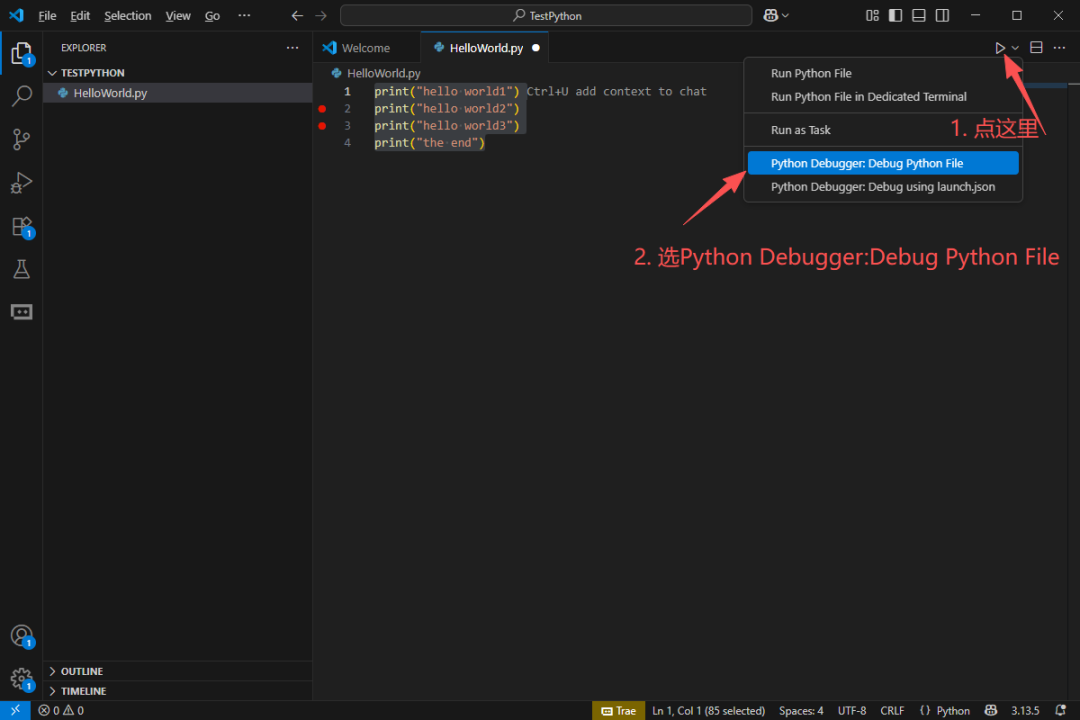This screenshot has width=1080, height=720.
Task: Open the chat panel icon in activity bar
Action: click(x=21, y=312)
